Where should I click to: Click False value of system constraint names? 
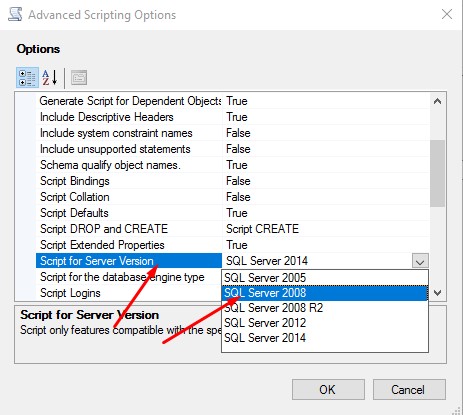326,133
